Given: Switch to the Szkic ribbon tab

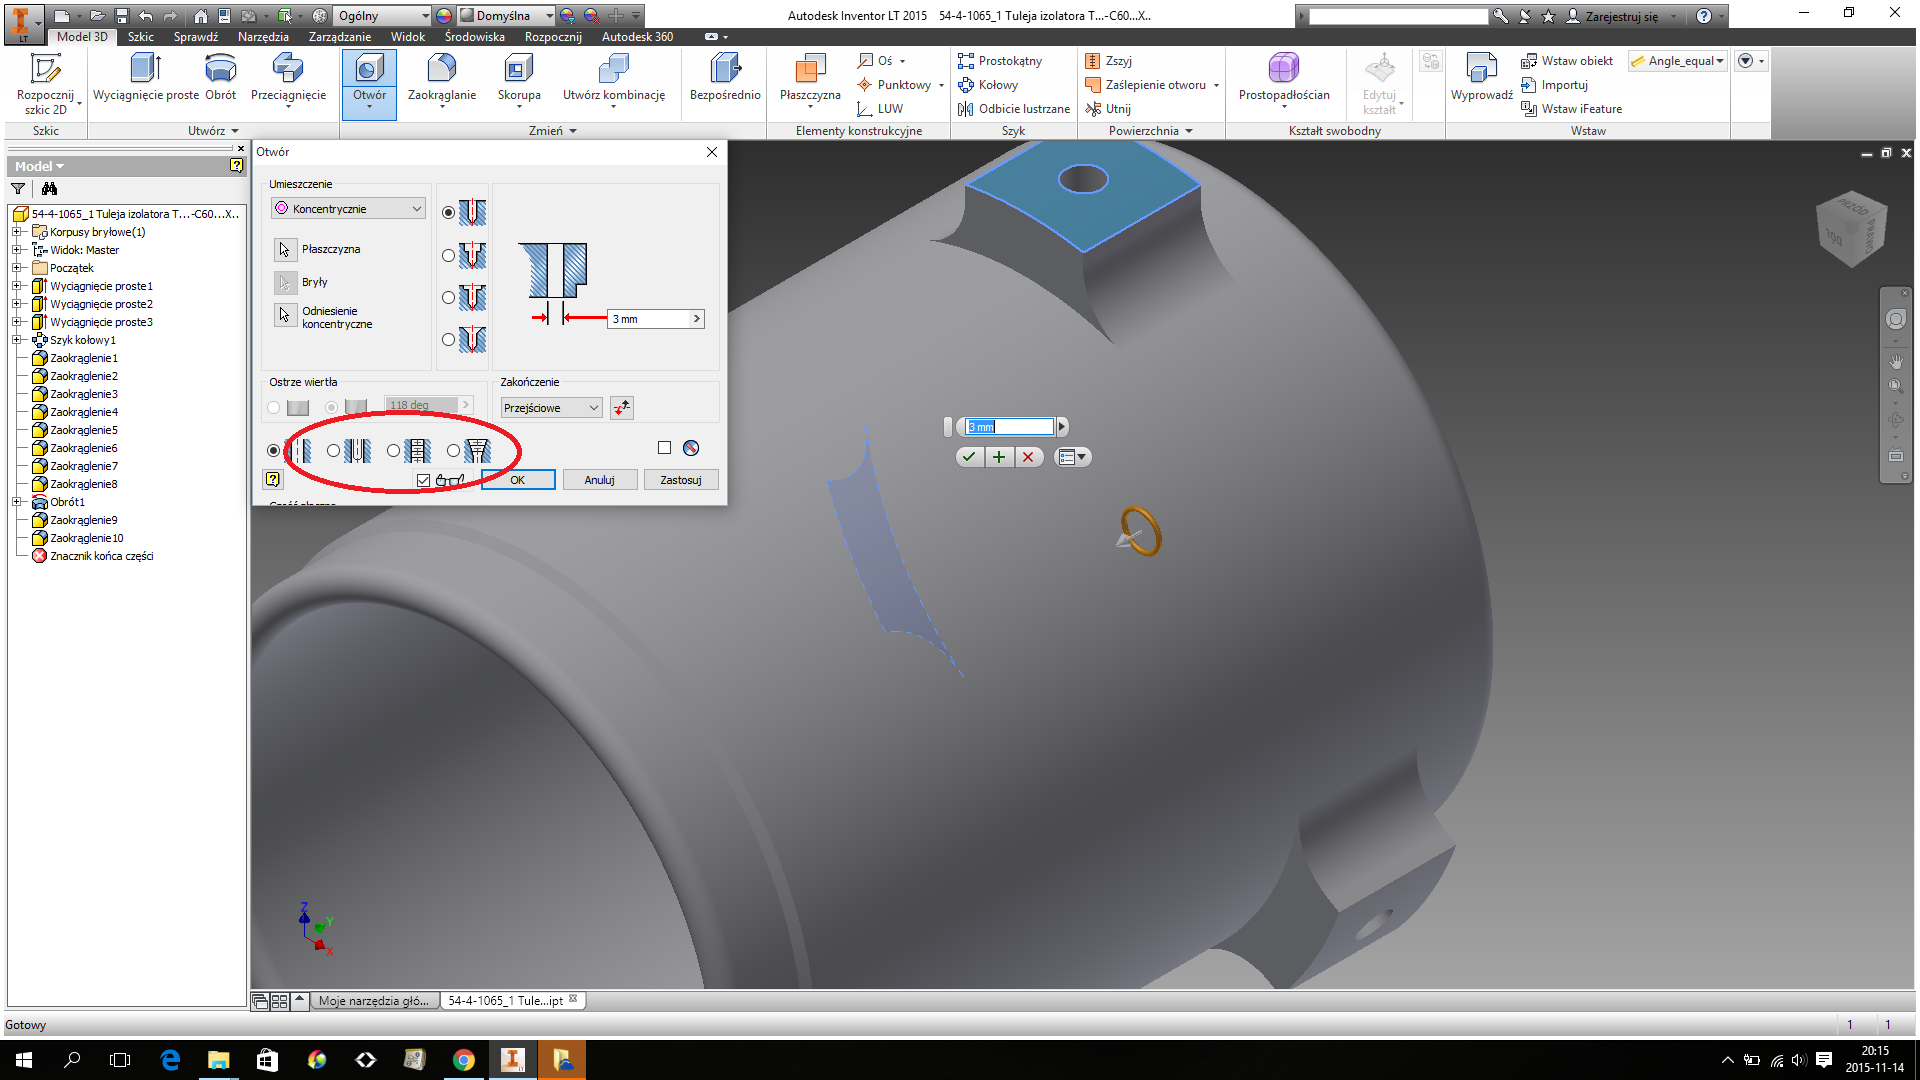Looking at the screenshot, I should pyautogui.click(x=141, y=37).
